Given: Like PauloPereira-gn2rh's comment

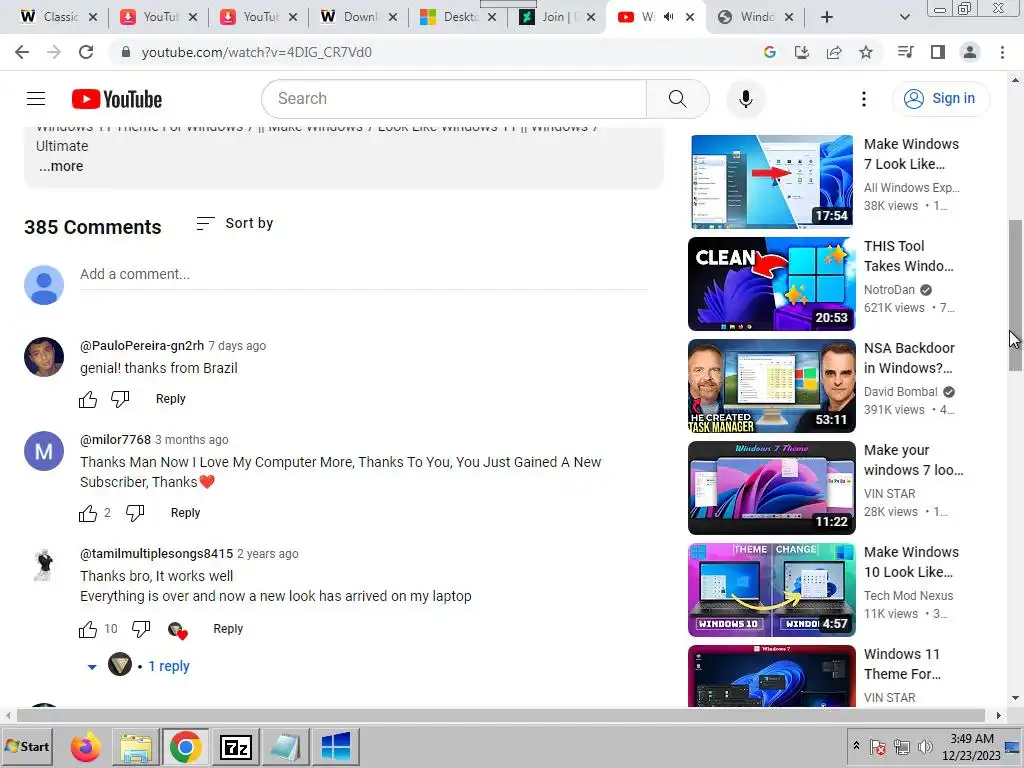Looking at the screenshot, I should tap(88, 399).
